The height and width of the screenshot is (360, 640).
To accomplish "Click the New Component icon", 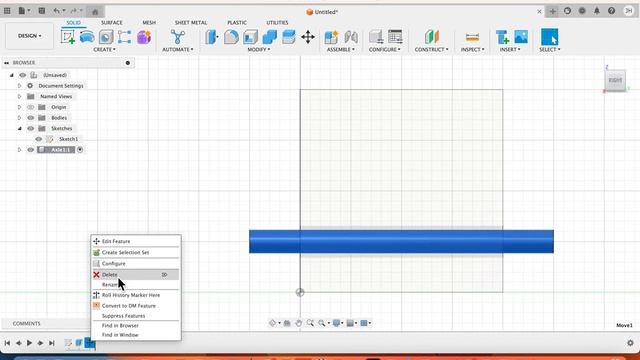I will coord(331,37).
